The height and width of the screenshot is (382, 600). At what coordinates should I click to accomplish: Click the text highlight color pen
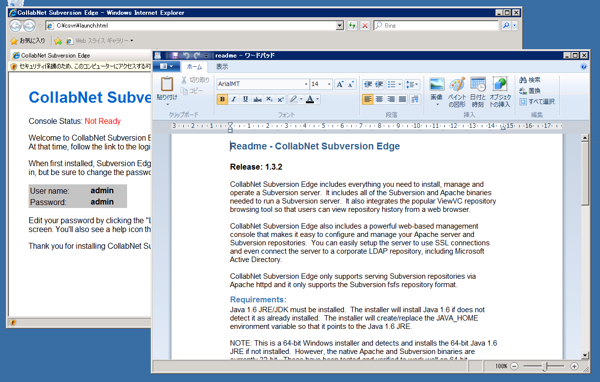tap(293, 100)
